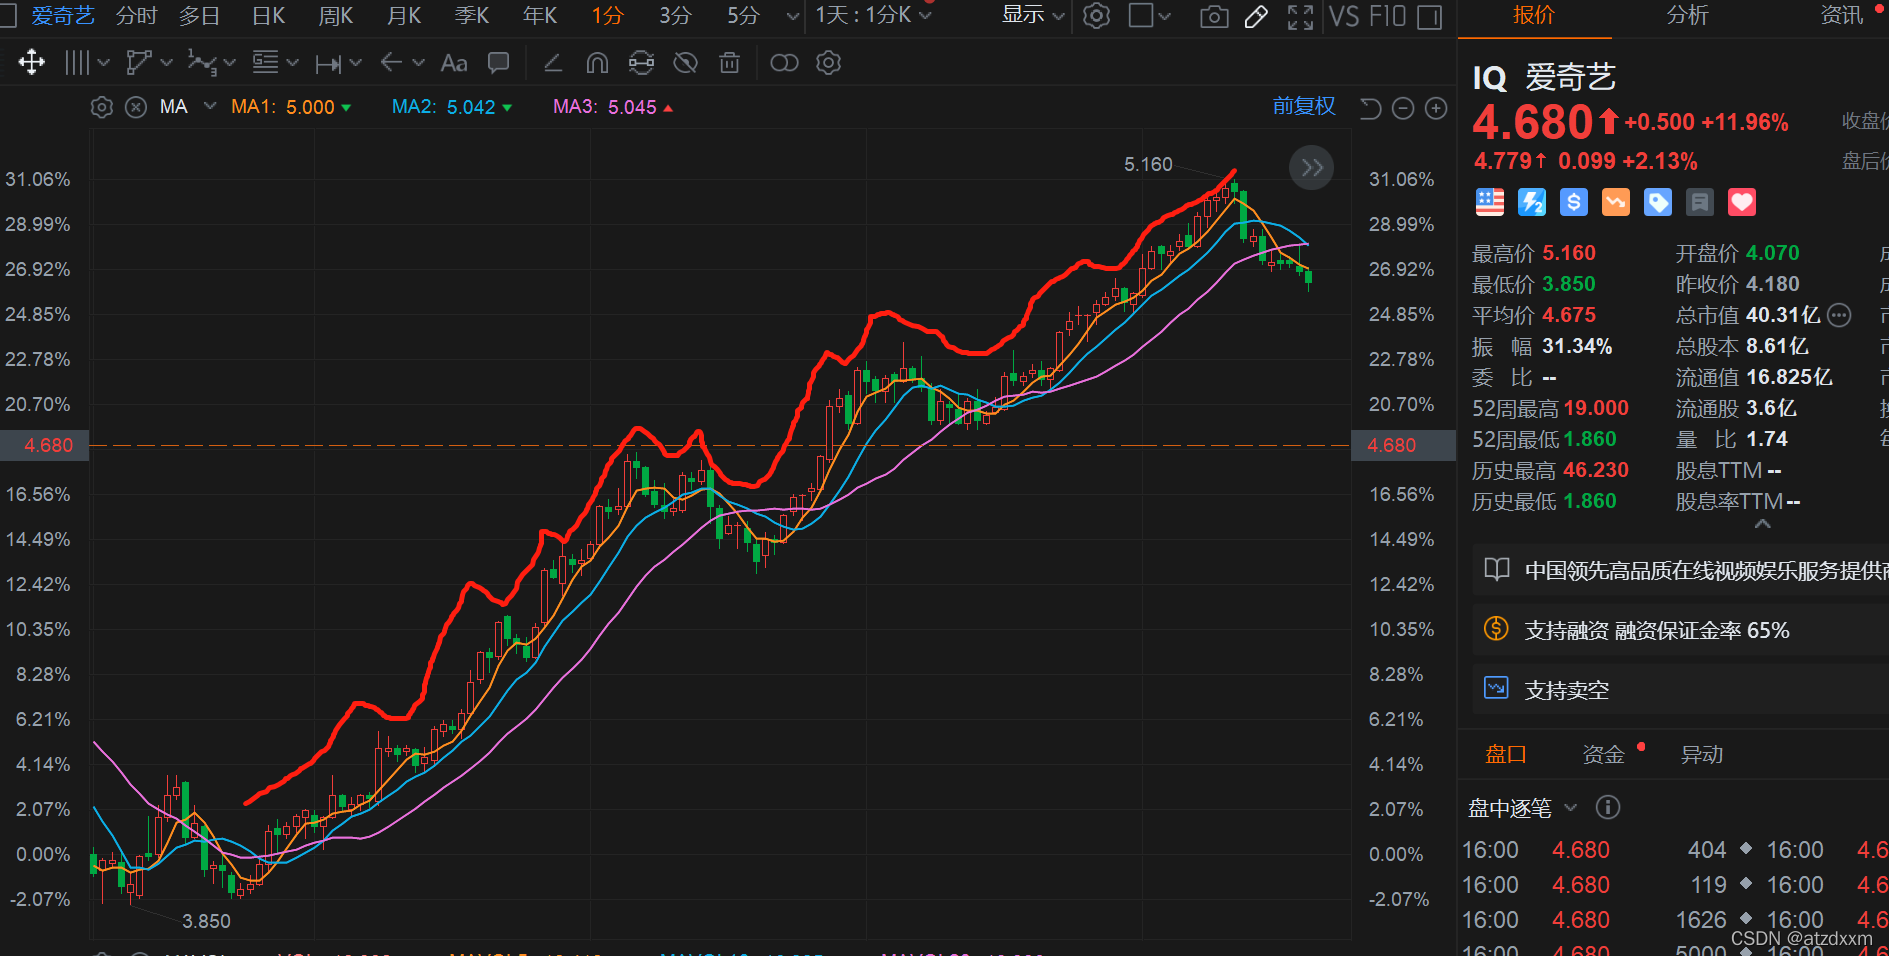Click the Level 2 lightning icon

pos(1532,203)
